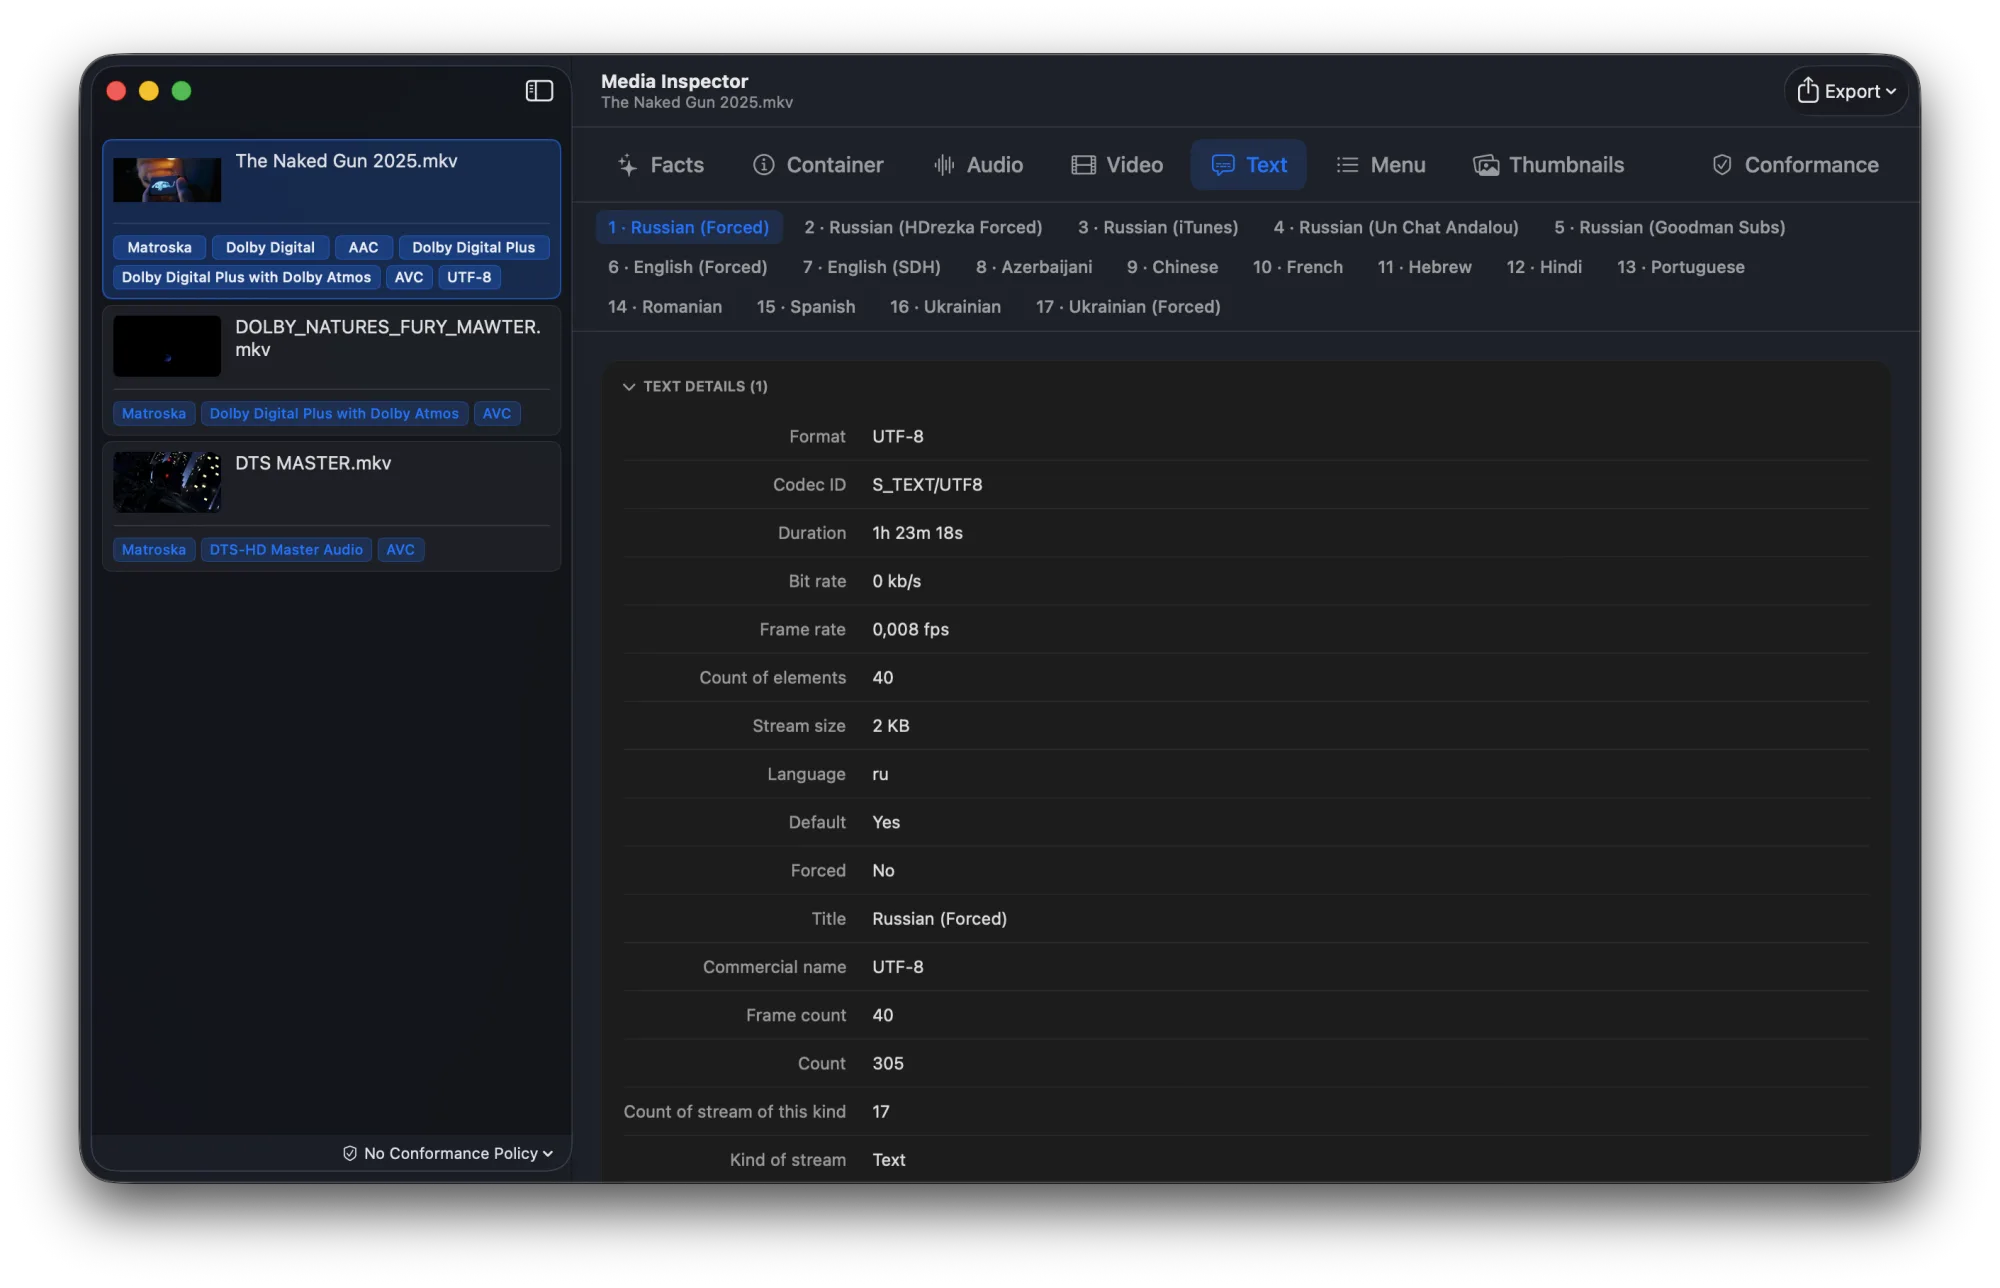Select track 3 Russian (iTunes)
Image resolution: width=2000 pixels, height=1288 pixels.
click(x=1158, y=227)
